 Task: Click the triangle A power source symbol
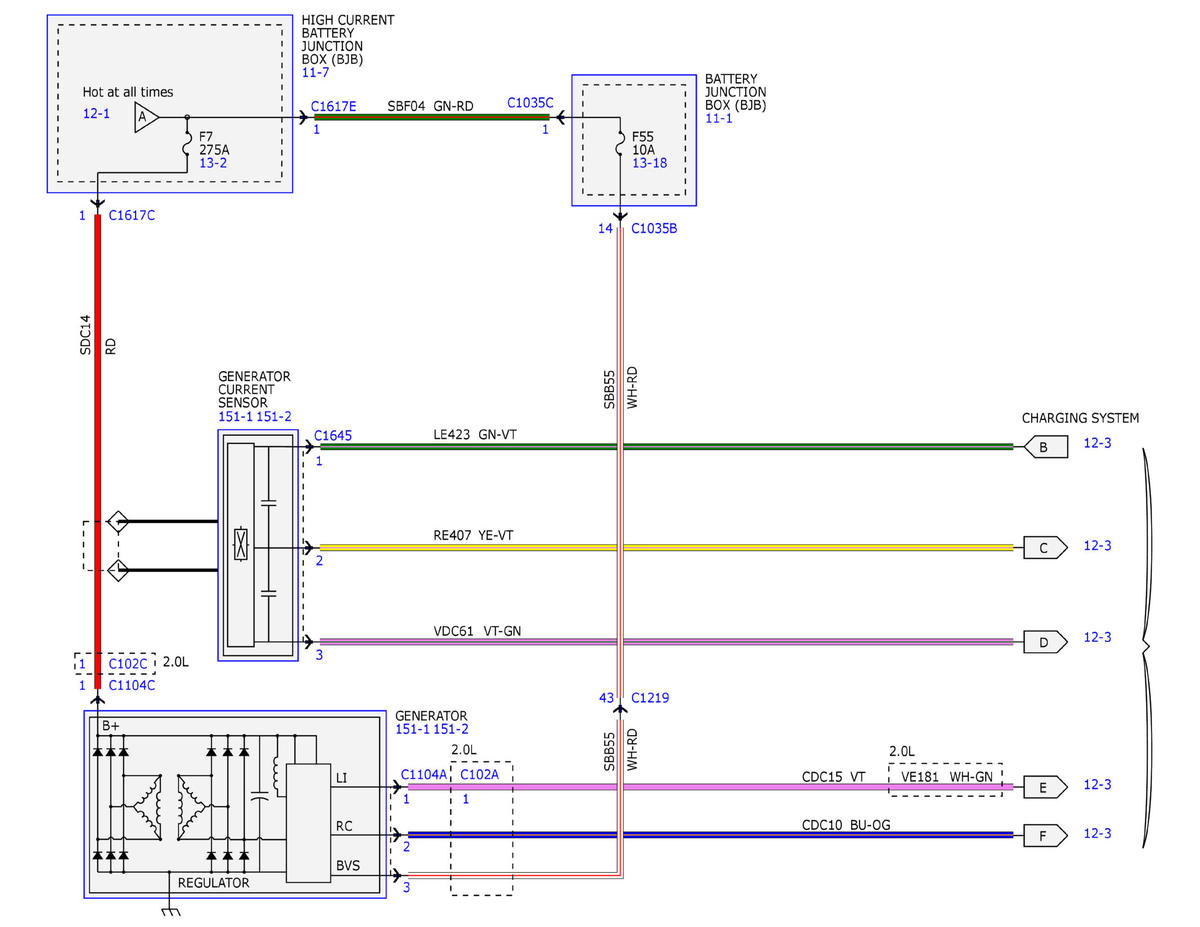point(144,117)
